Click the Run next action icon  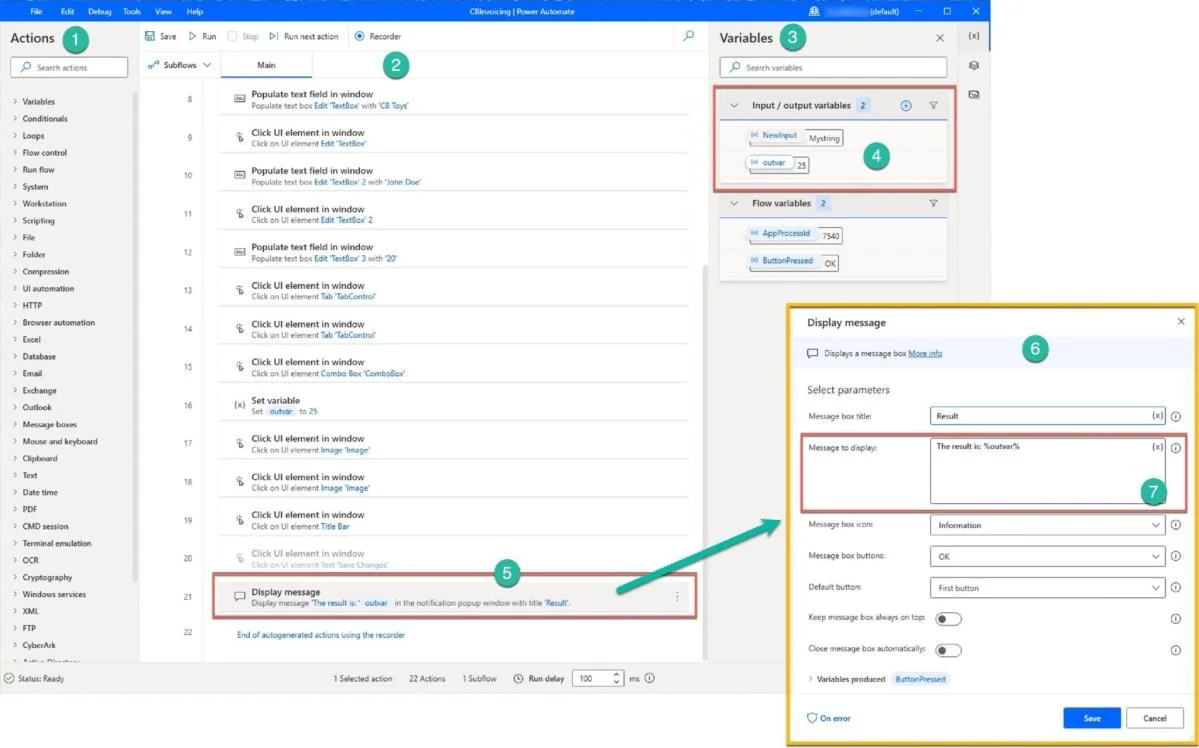pos(274,36)
